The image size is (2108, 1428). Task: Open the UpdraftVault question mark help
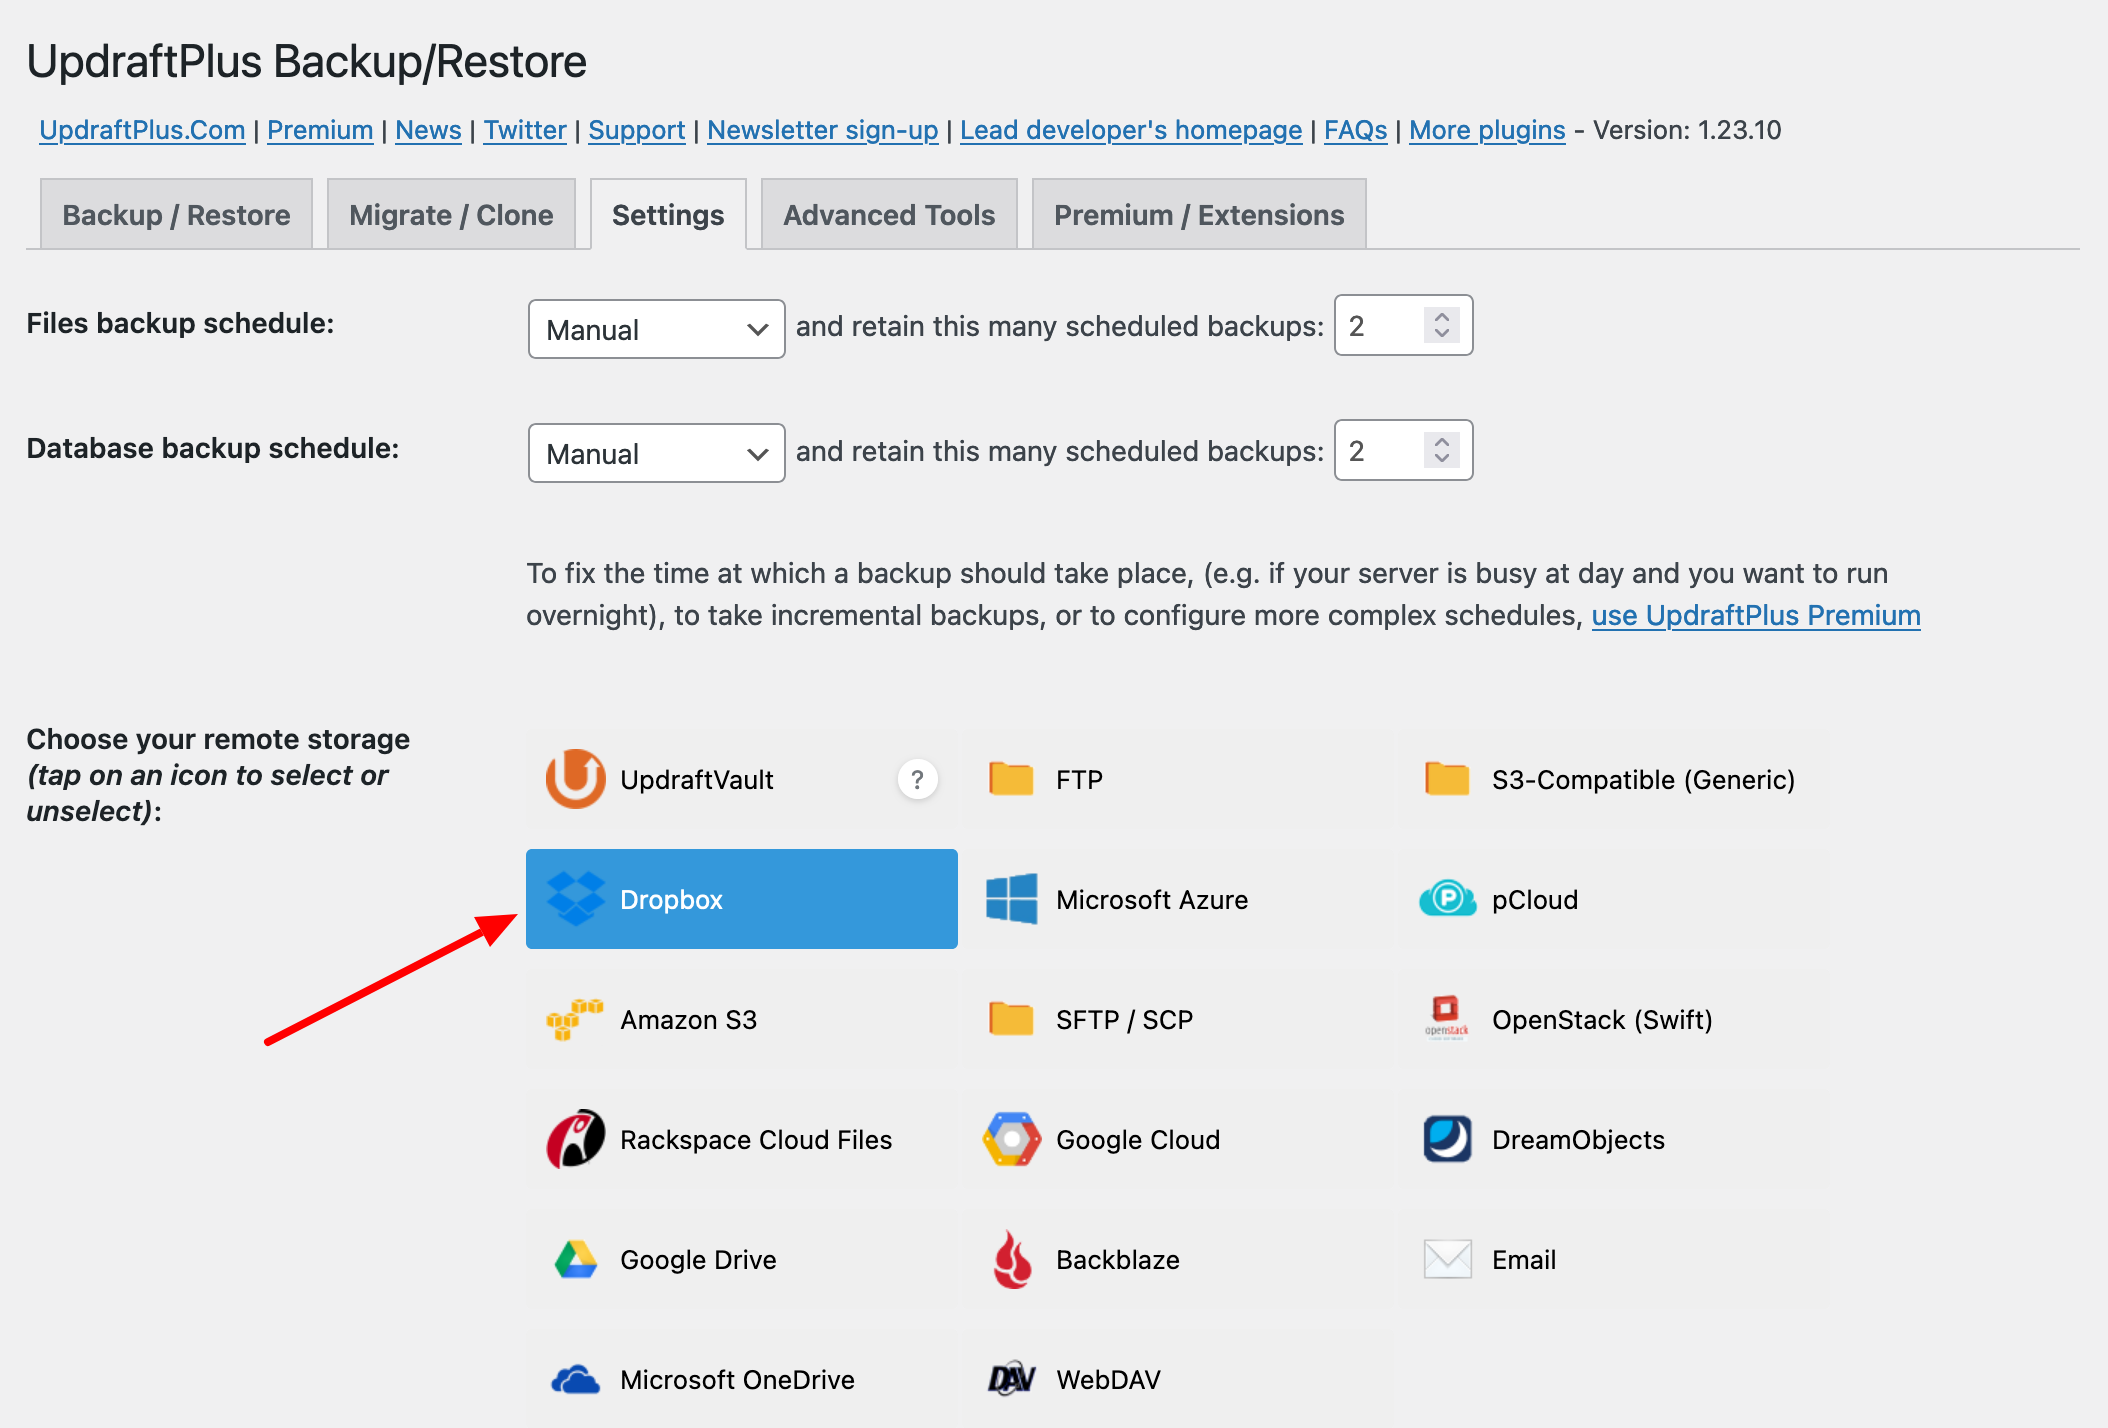click(x=917, y=779)
